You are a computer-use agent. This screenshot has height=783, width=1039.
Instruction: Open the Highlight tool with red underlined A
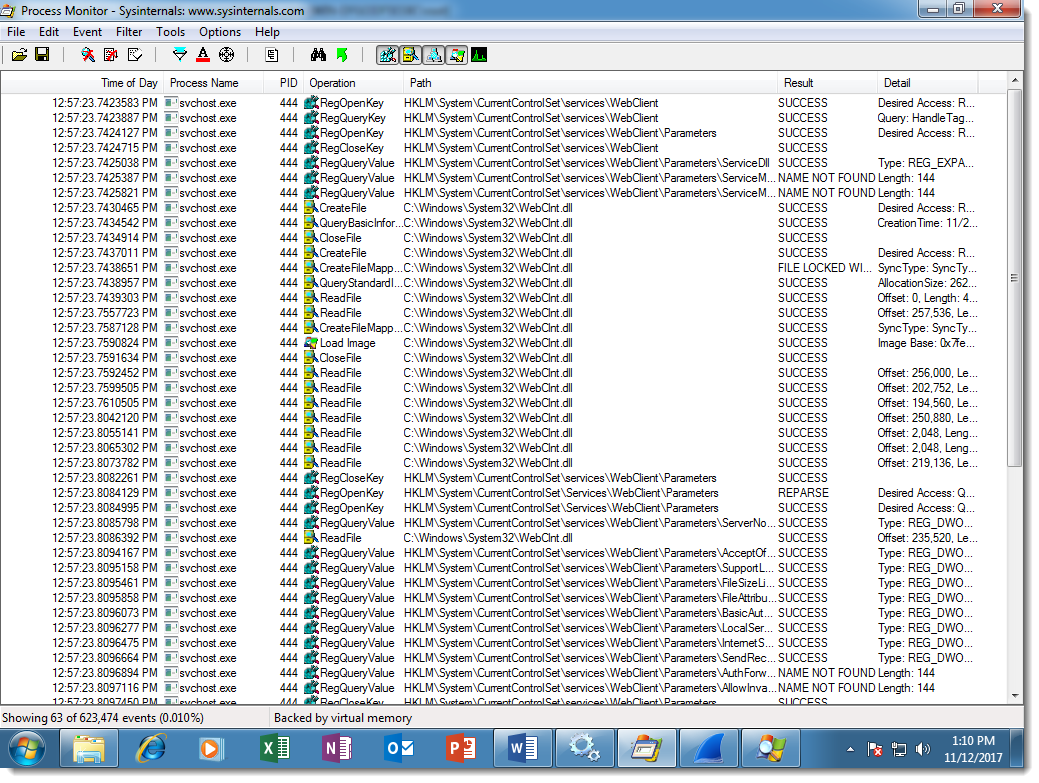pyautogui.click(x=203, y=54)
